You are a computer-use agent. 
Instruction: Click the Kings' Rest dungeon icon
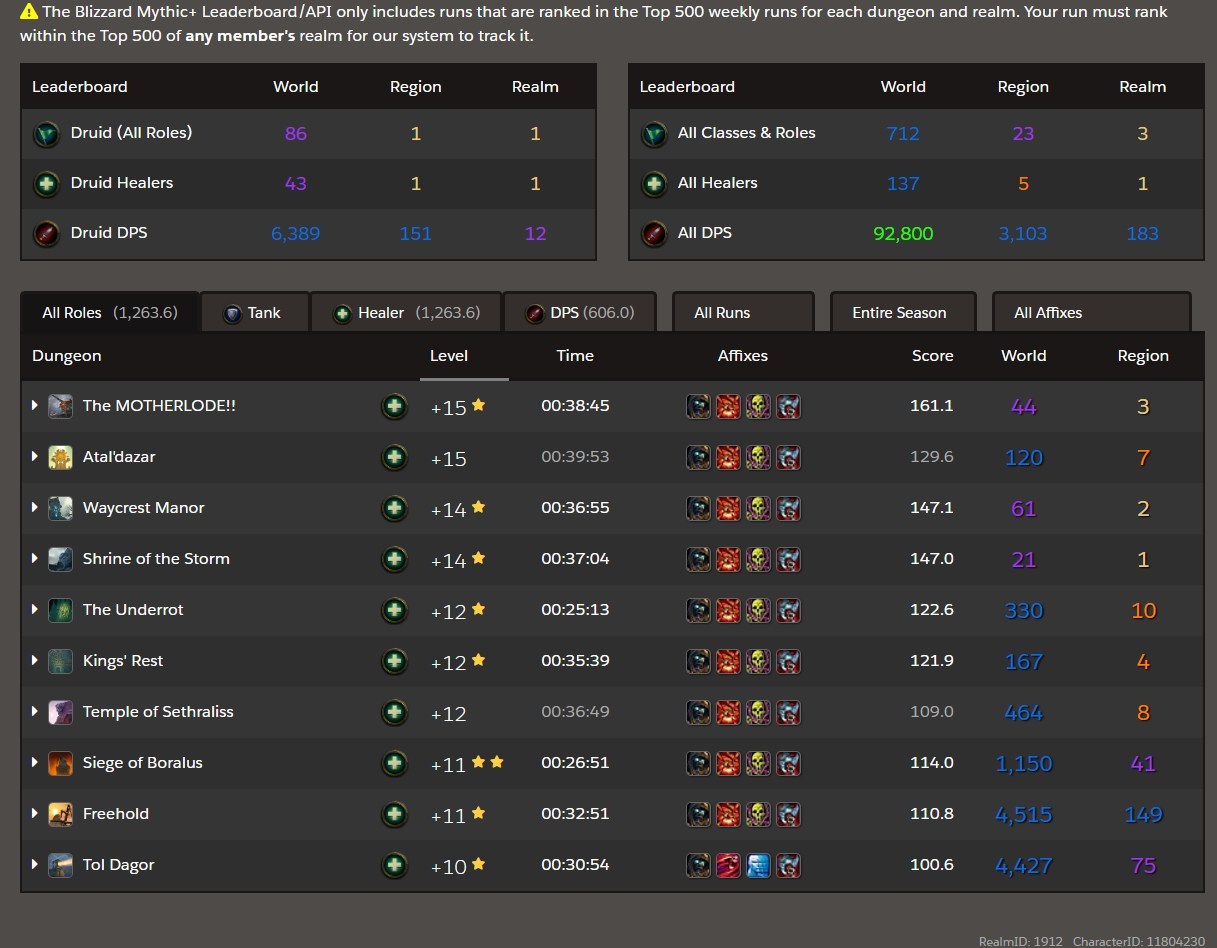(60, 661)
